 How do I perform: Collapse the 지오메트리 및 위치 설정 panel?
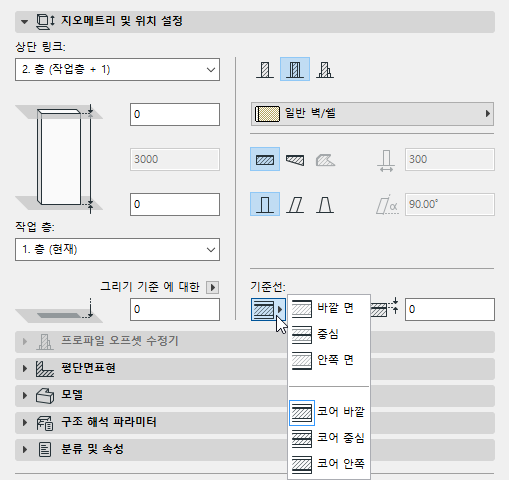24,22
